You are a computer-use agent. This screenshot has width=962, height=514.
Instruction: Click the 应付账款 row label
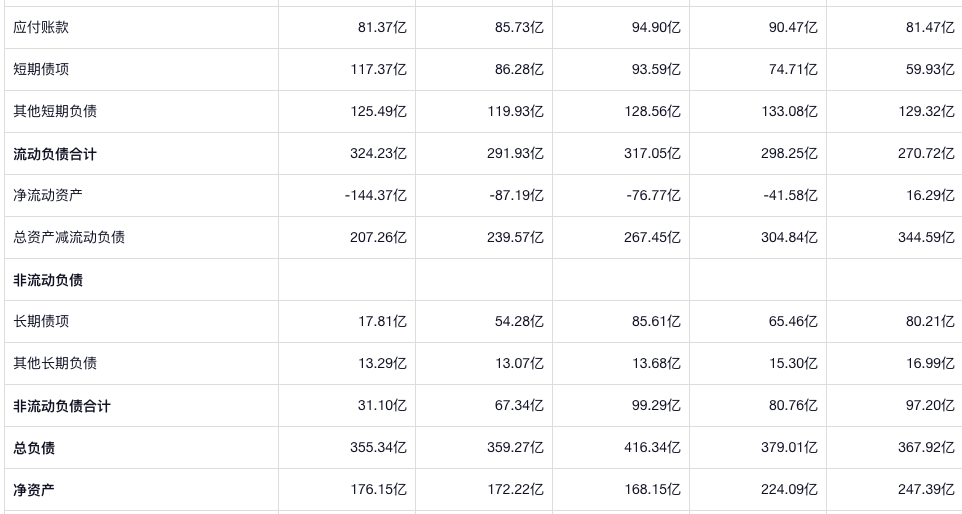click(x=41, y=28)
